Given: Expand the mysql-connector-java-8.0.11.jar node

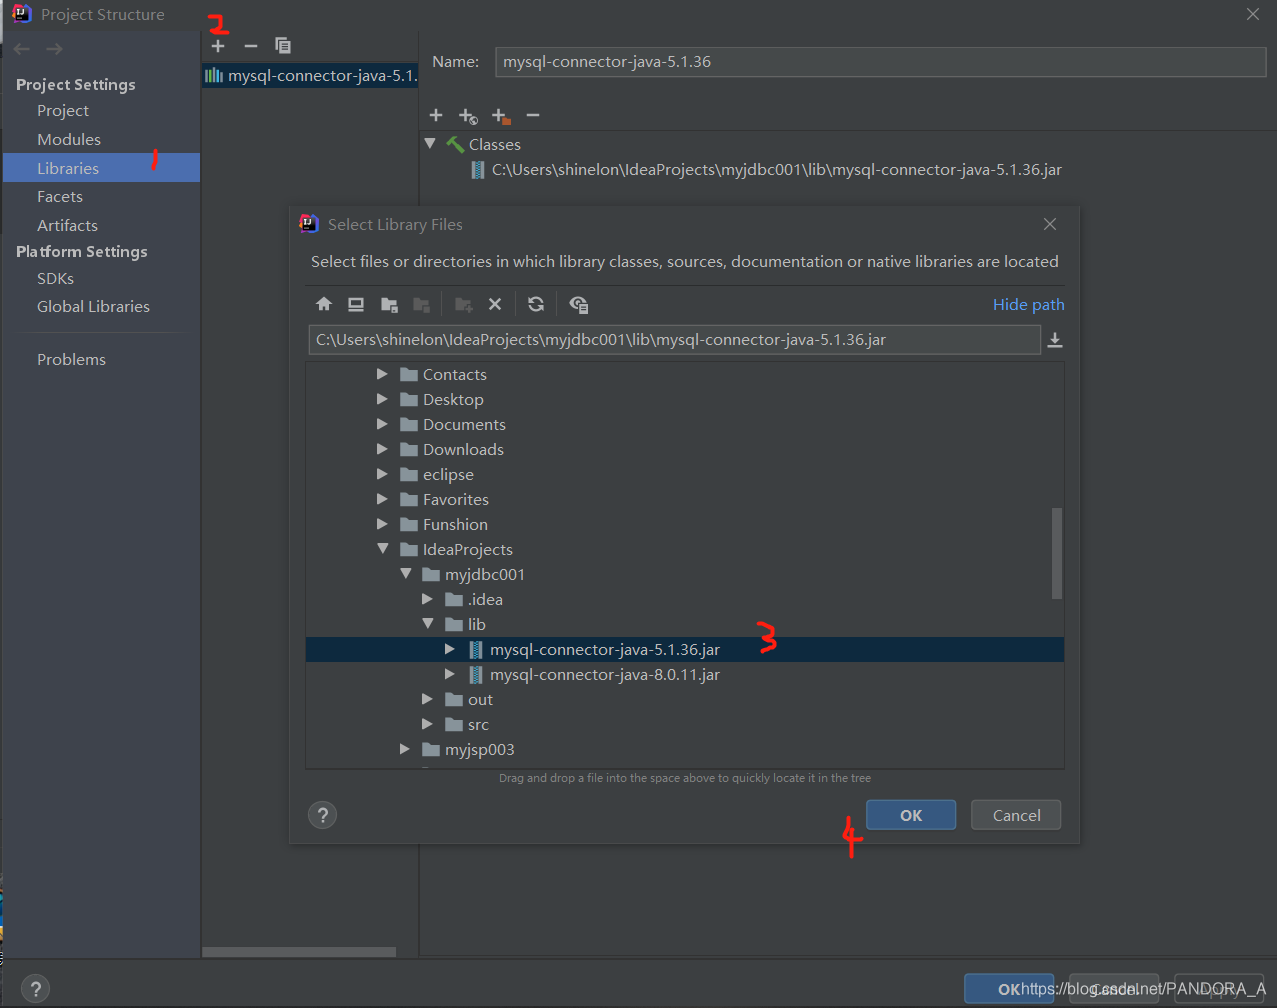Looking at the screenshot, I should tap(450, 674).
